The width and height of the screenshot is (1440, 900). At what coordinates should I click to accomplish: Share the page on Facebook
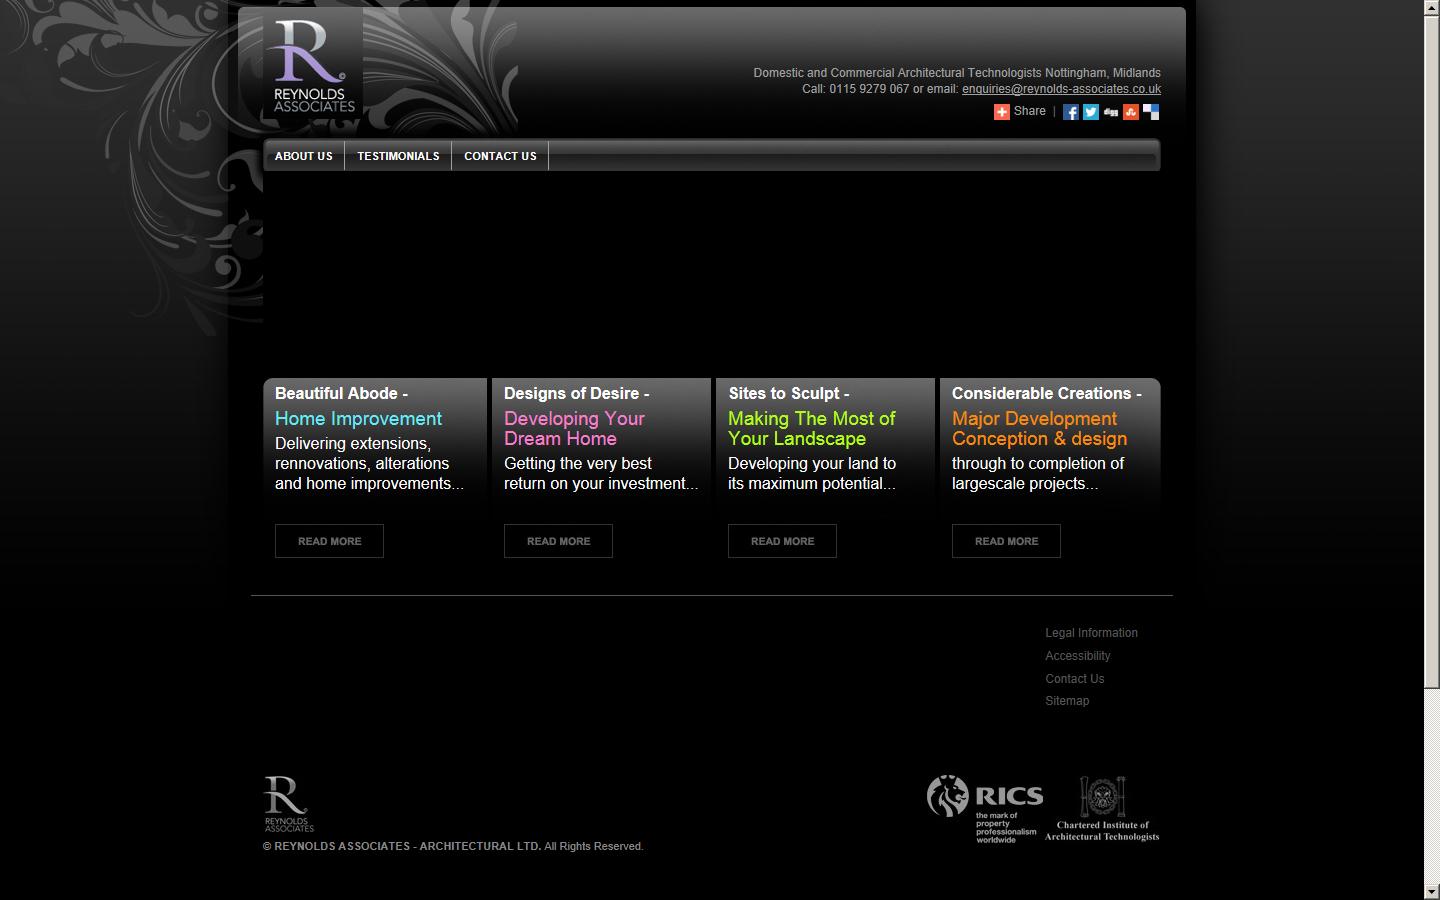pos(1071,112)
